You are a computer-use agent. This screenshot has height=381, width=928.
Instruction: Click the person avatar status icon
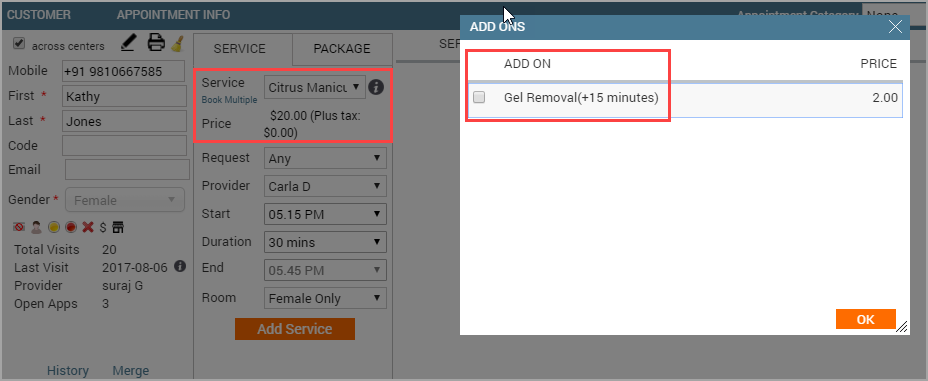37,227
